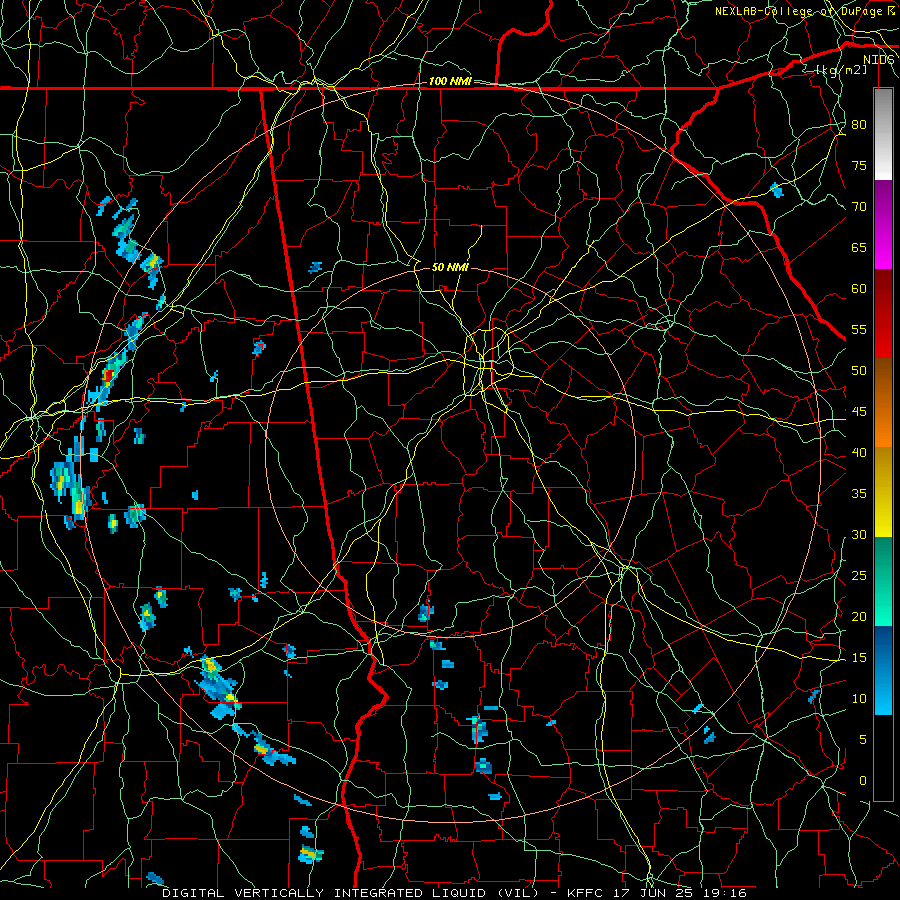Select the 5 value on the VIL scale

click(862, 740)
